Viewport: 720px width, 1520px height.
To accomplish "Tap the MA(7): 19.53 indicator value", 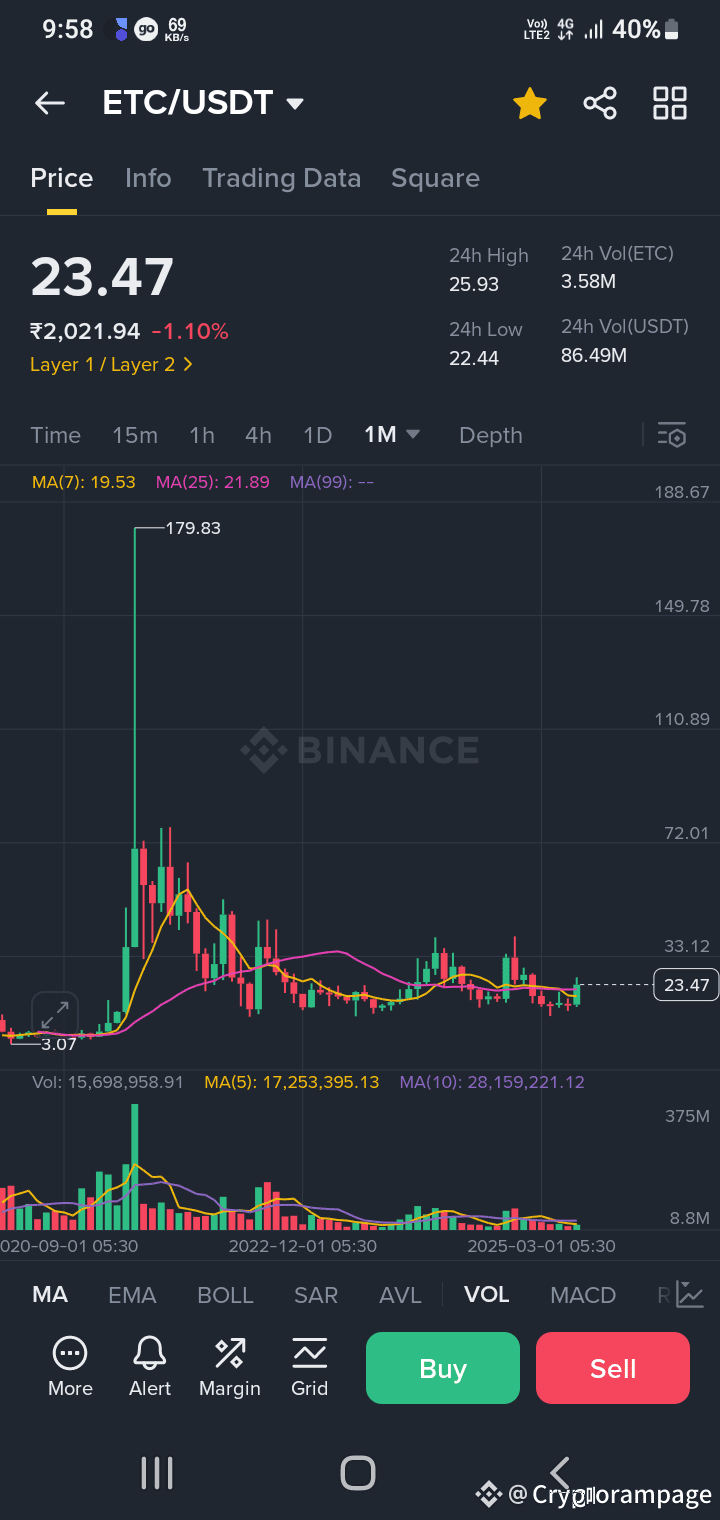I will (84, 482).
